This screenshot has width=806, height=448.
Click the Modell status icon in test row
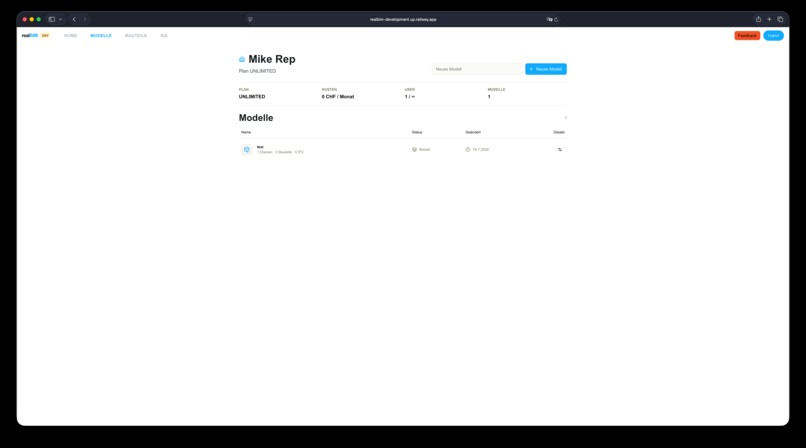[x=414, y=150]
